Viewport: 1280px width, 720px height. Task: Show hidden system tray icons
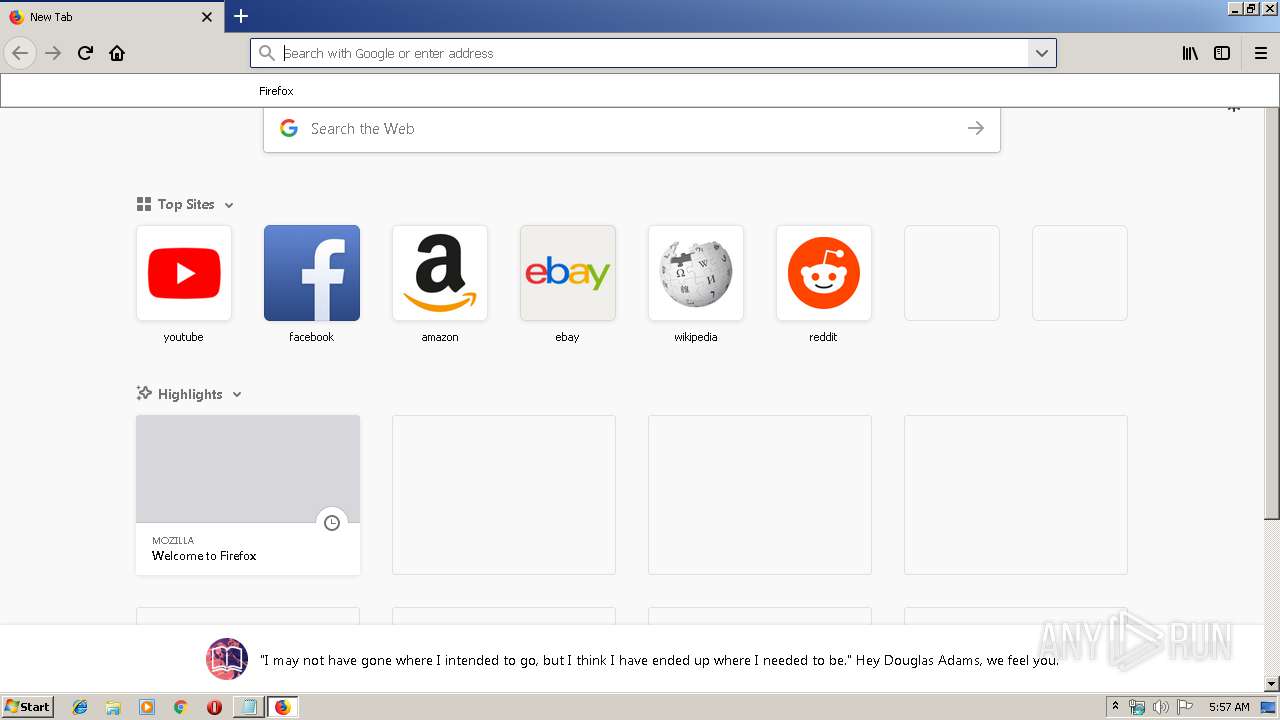coord(1115,707)
